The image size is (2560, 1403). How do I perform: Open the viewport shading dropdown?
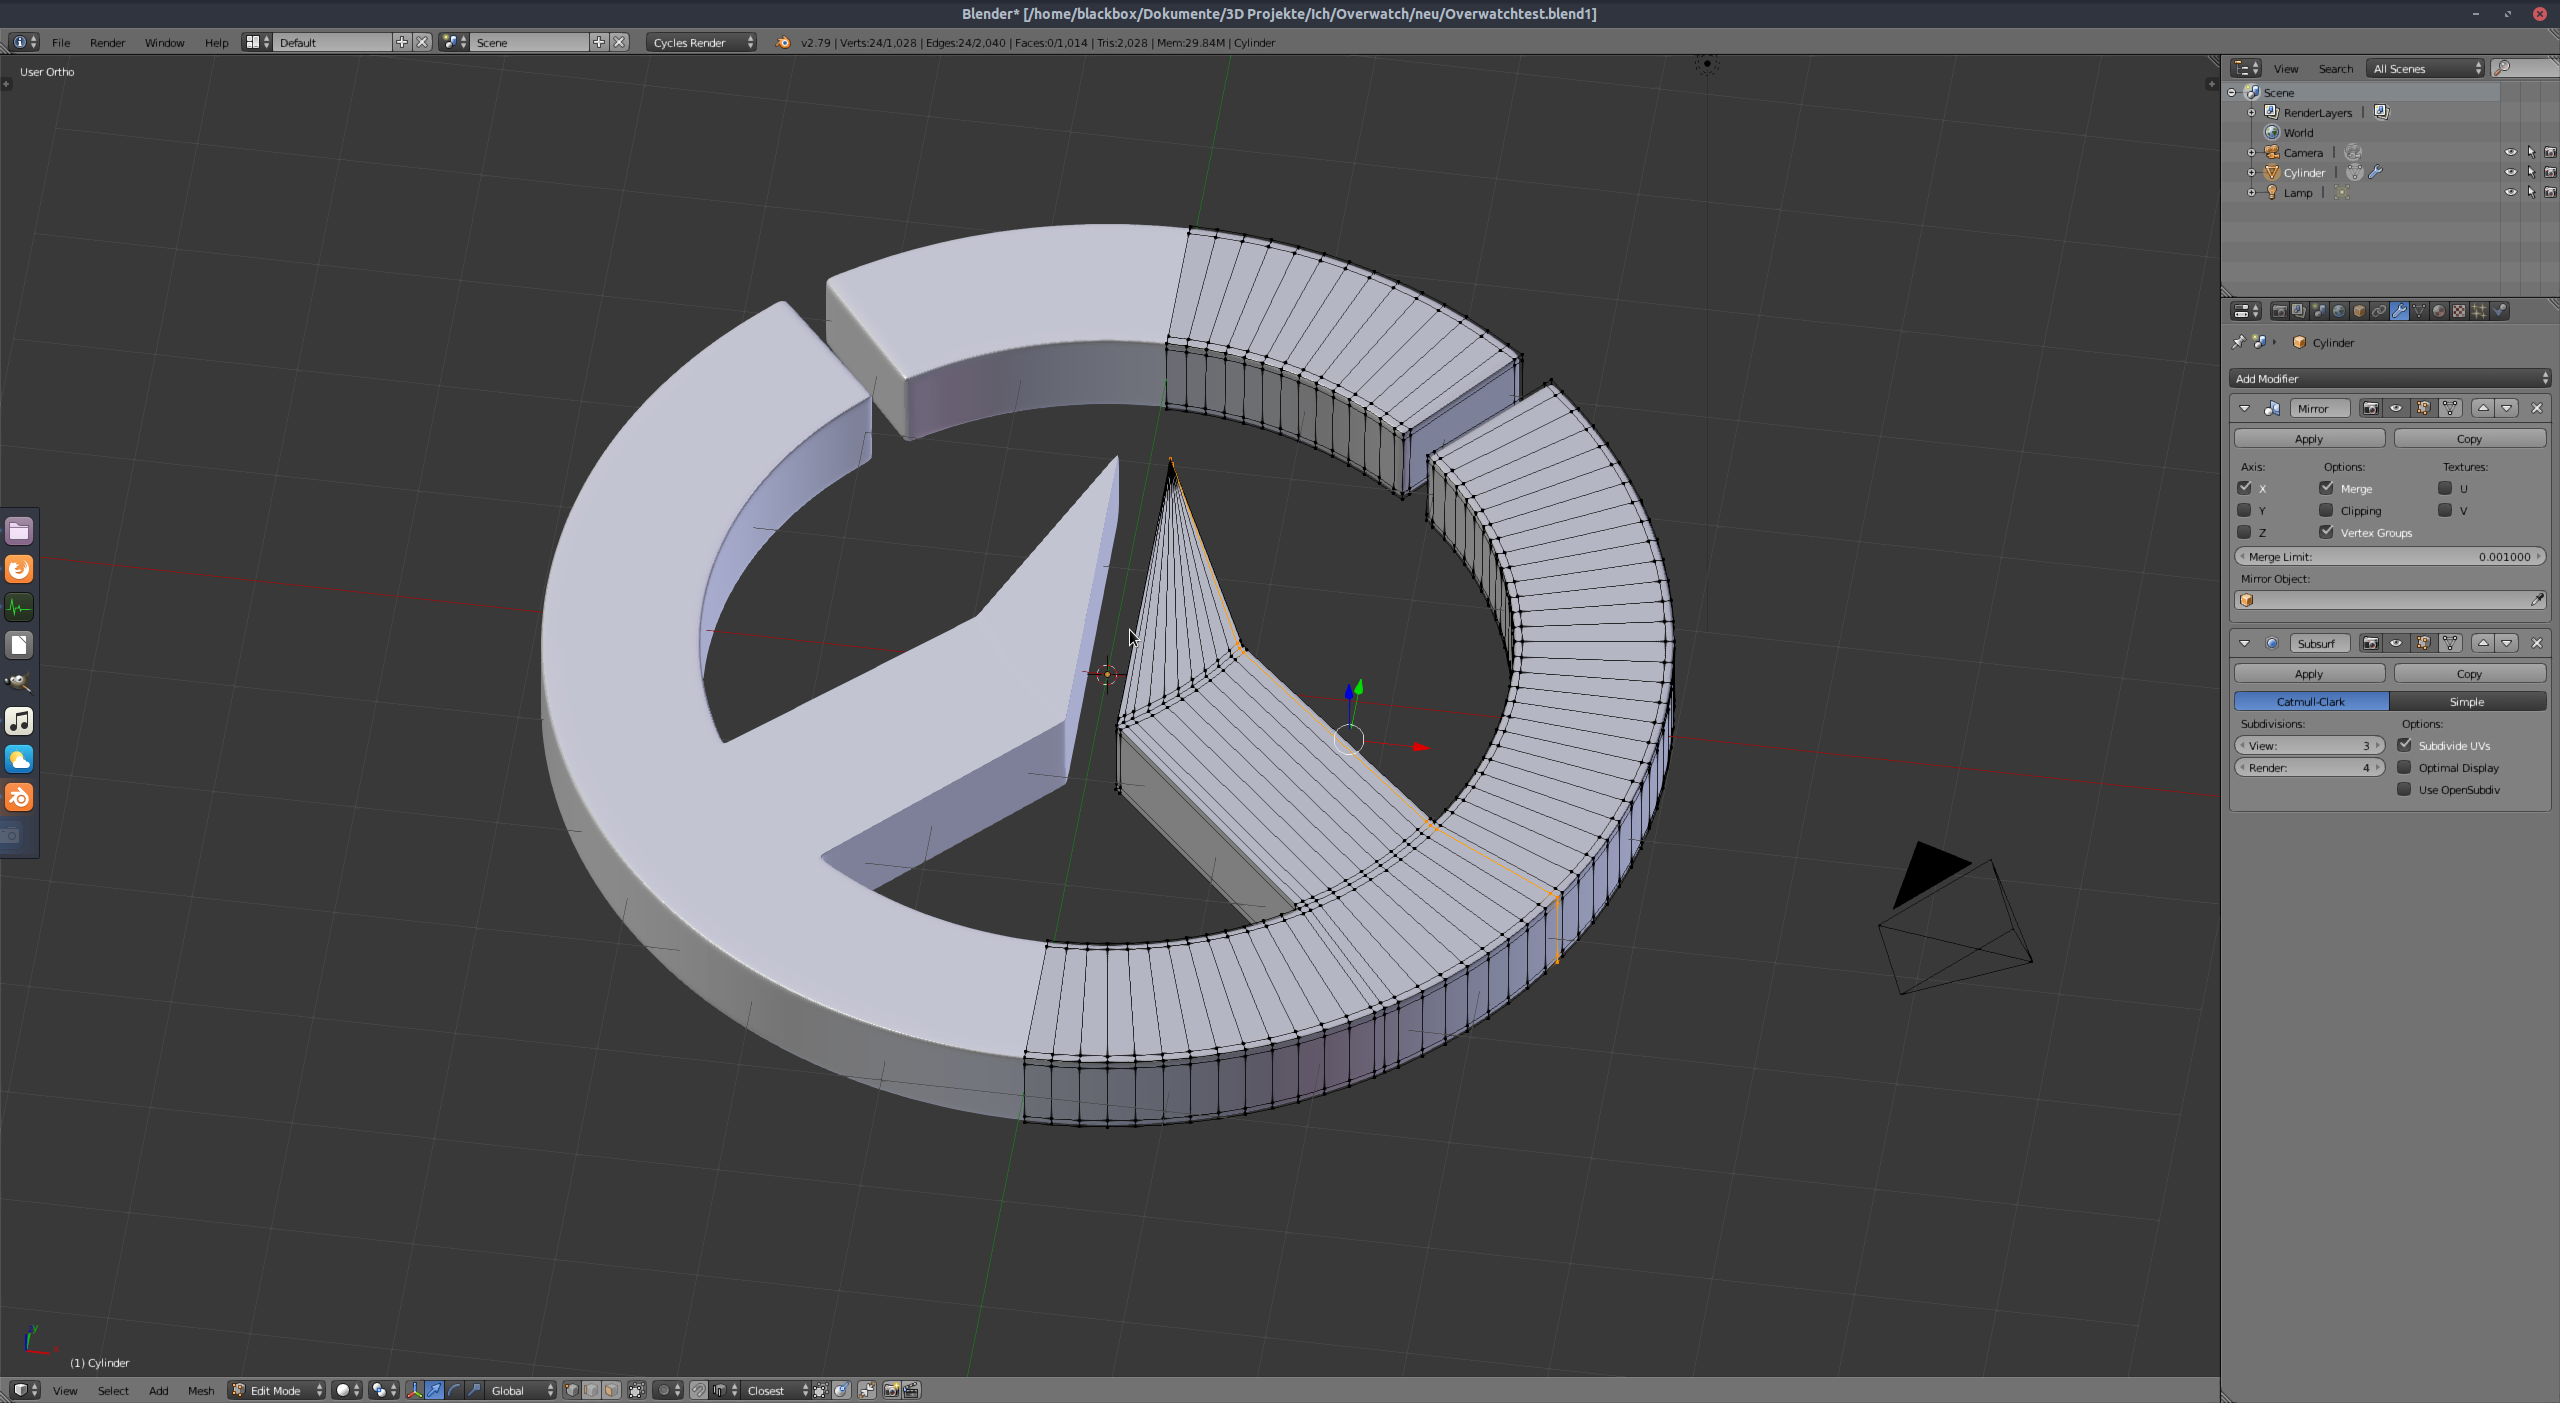346,1390
